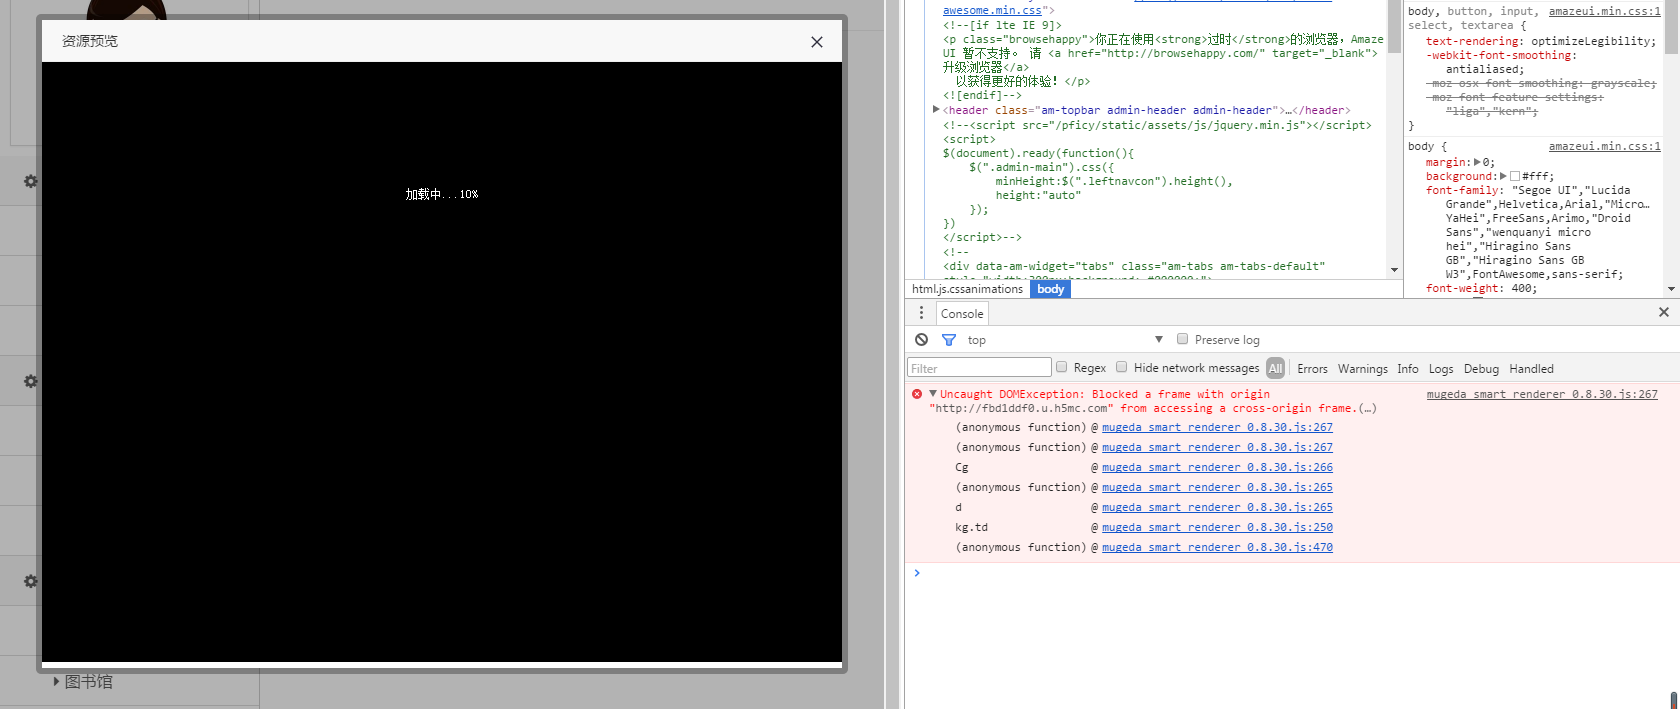Image resolution: width=1680 pixels, height=709 pixels.
Task: Open the console drawer three-dot menu
Action: click(x=922, y=313)
